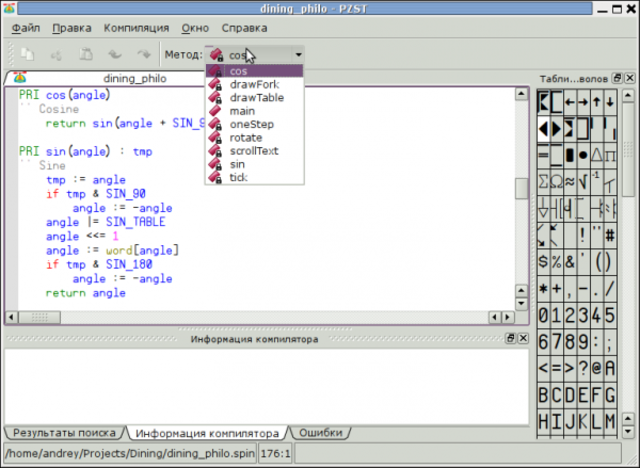The width and height of the screenshot is (640, 468).
Task: Switch to the Ошибки tab
Action: click(x=321, y=433)
